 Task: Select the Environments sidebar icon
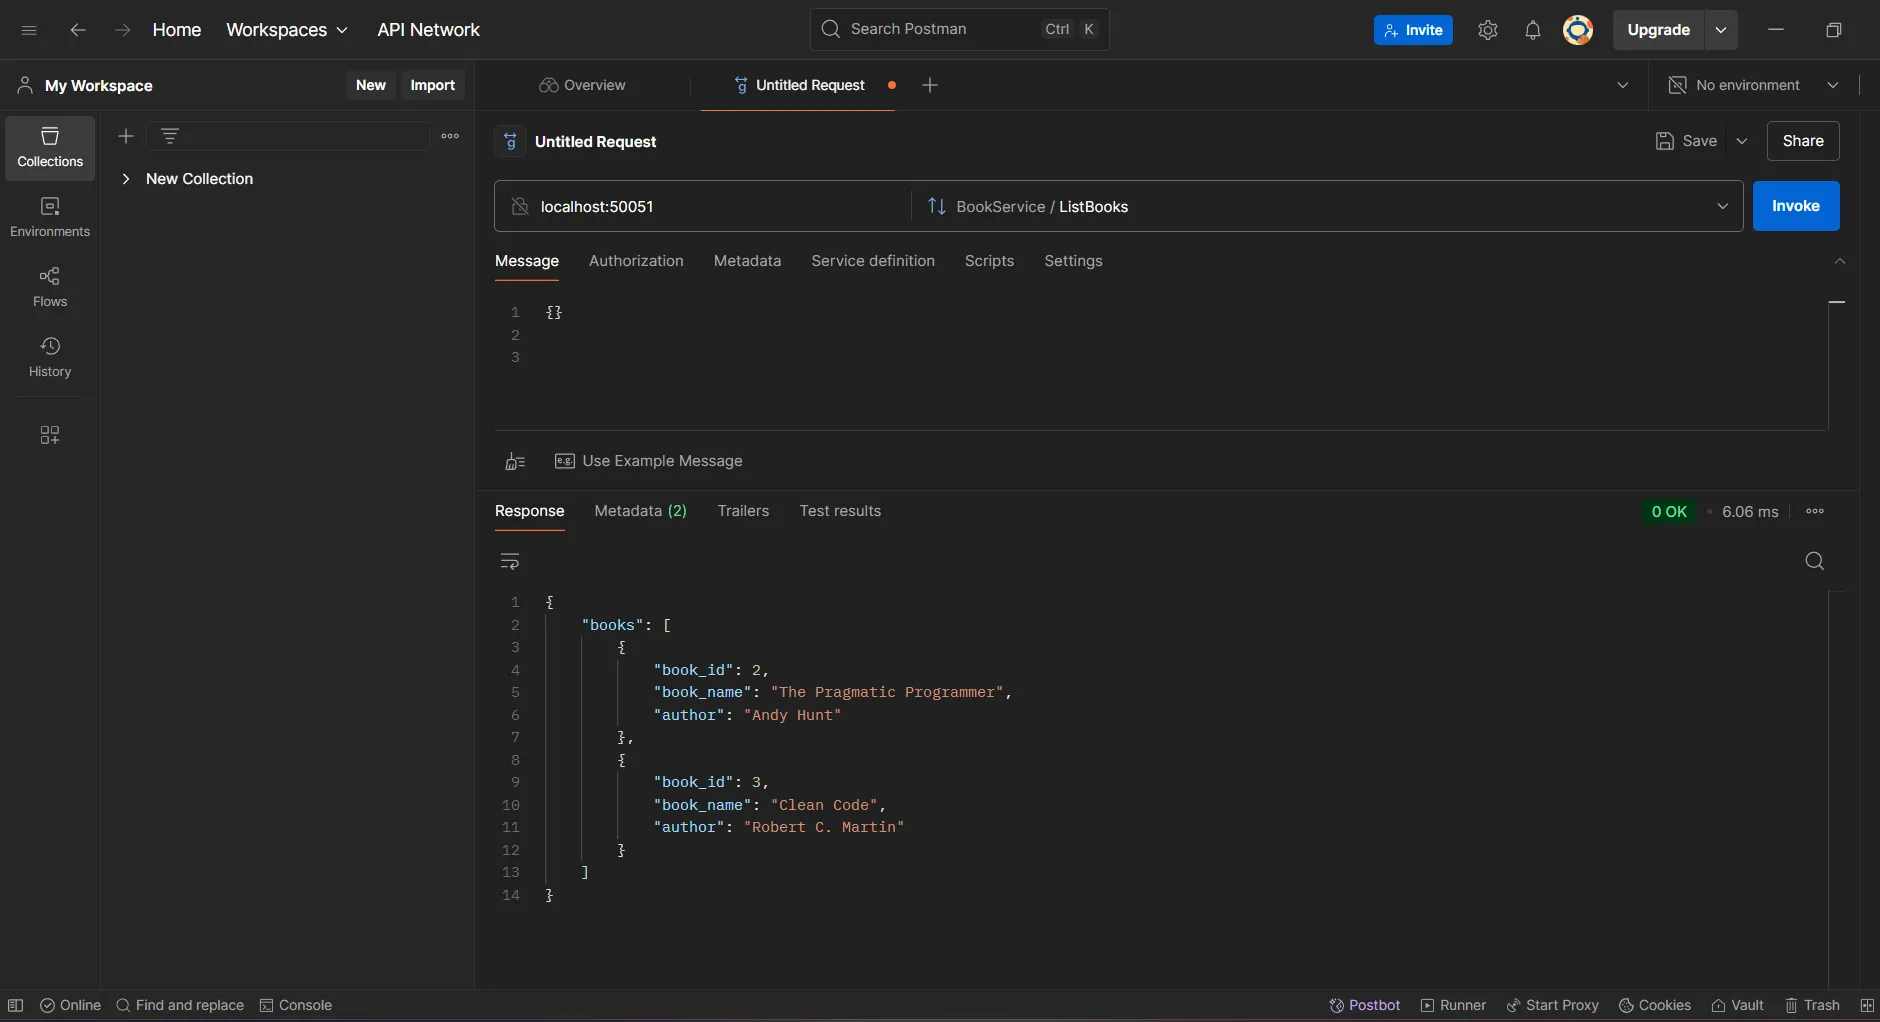click(50, 218)
